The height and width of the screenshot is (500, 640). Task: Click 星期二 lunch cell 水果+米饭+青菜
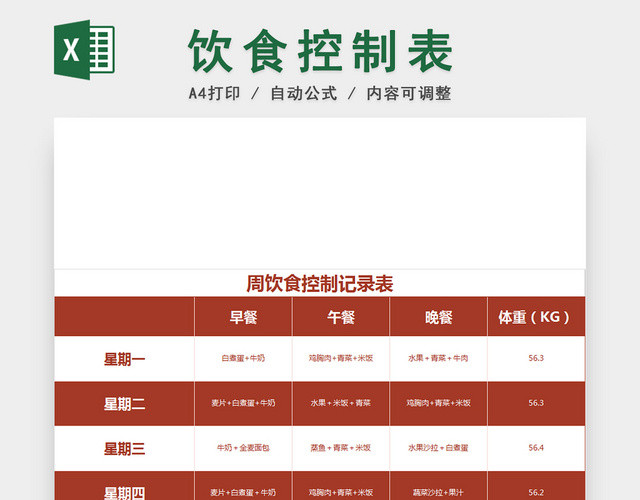(x=341, y=403)
